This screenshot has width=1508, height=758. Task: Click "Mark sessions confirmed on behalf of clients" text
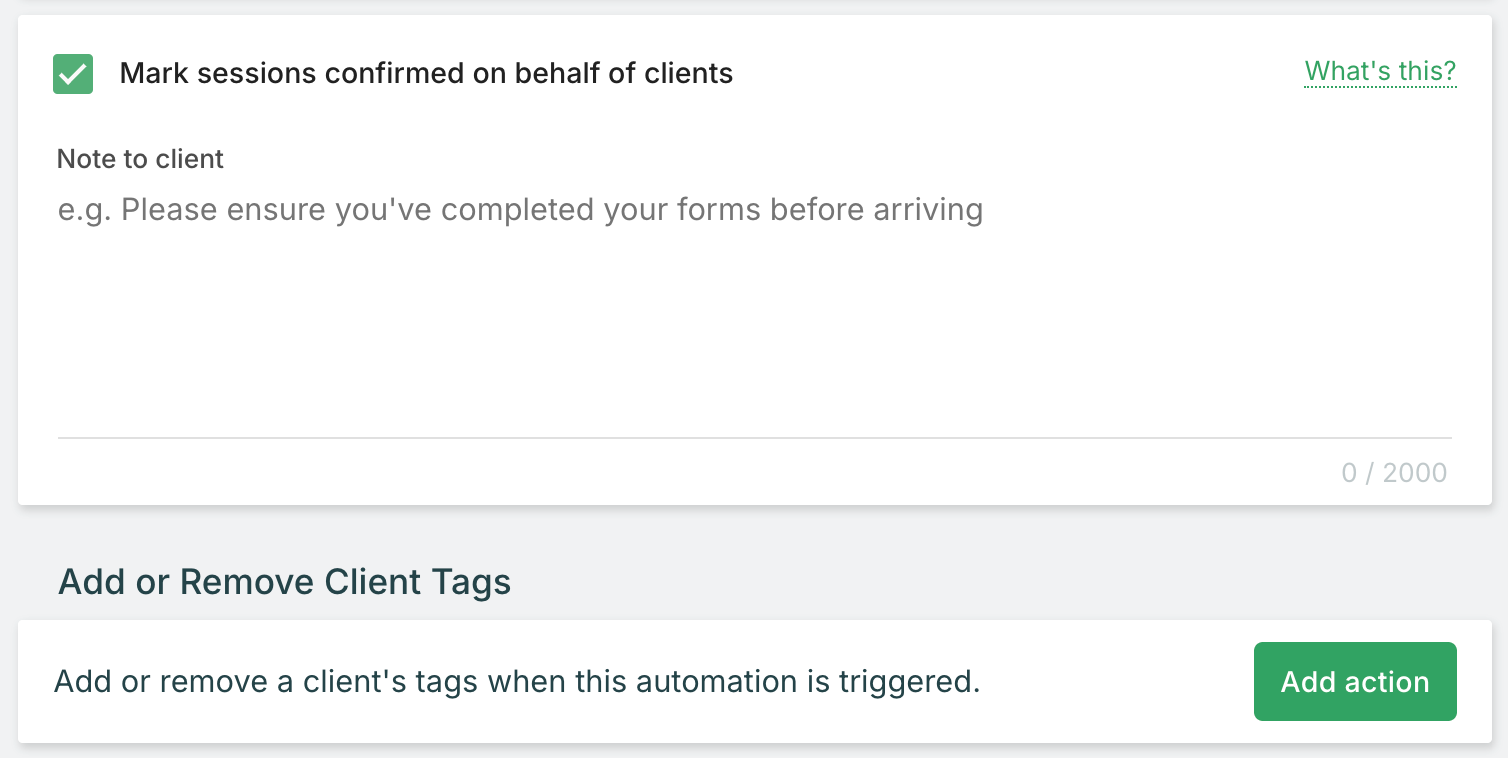tap(426, 73)
